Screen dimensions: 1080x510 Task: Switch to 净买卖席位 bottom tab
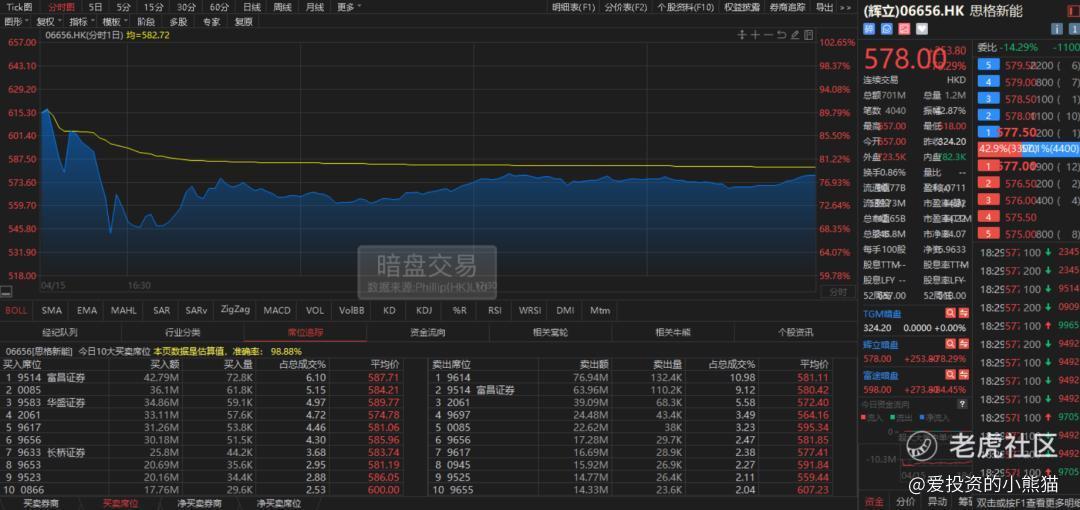point(279,504)
